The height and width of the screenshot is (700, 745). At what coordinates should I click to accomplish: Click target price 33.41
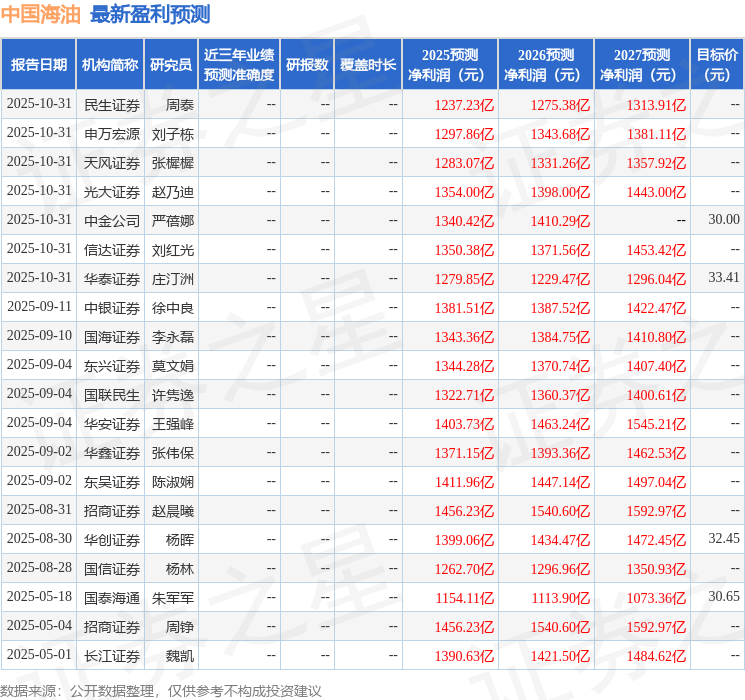tap(724, 277)
